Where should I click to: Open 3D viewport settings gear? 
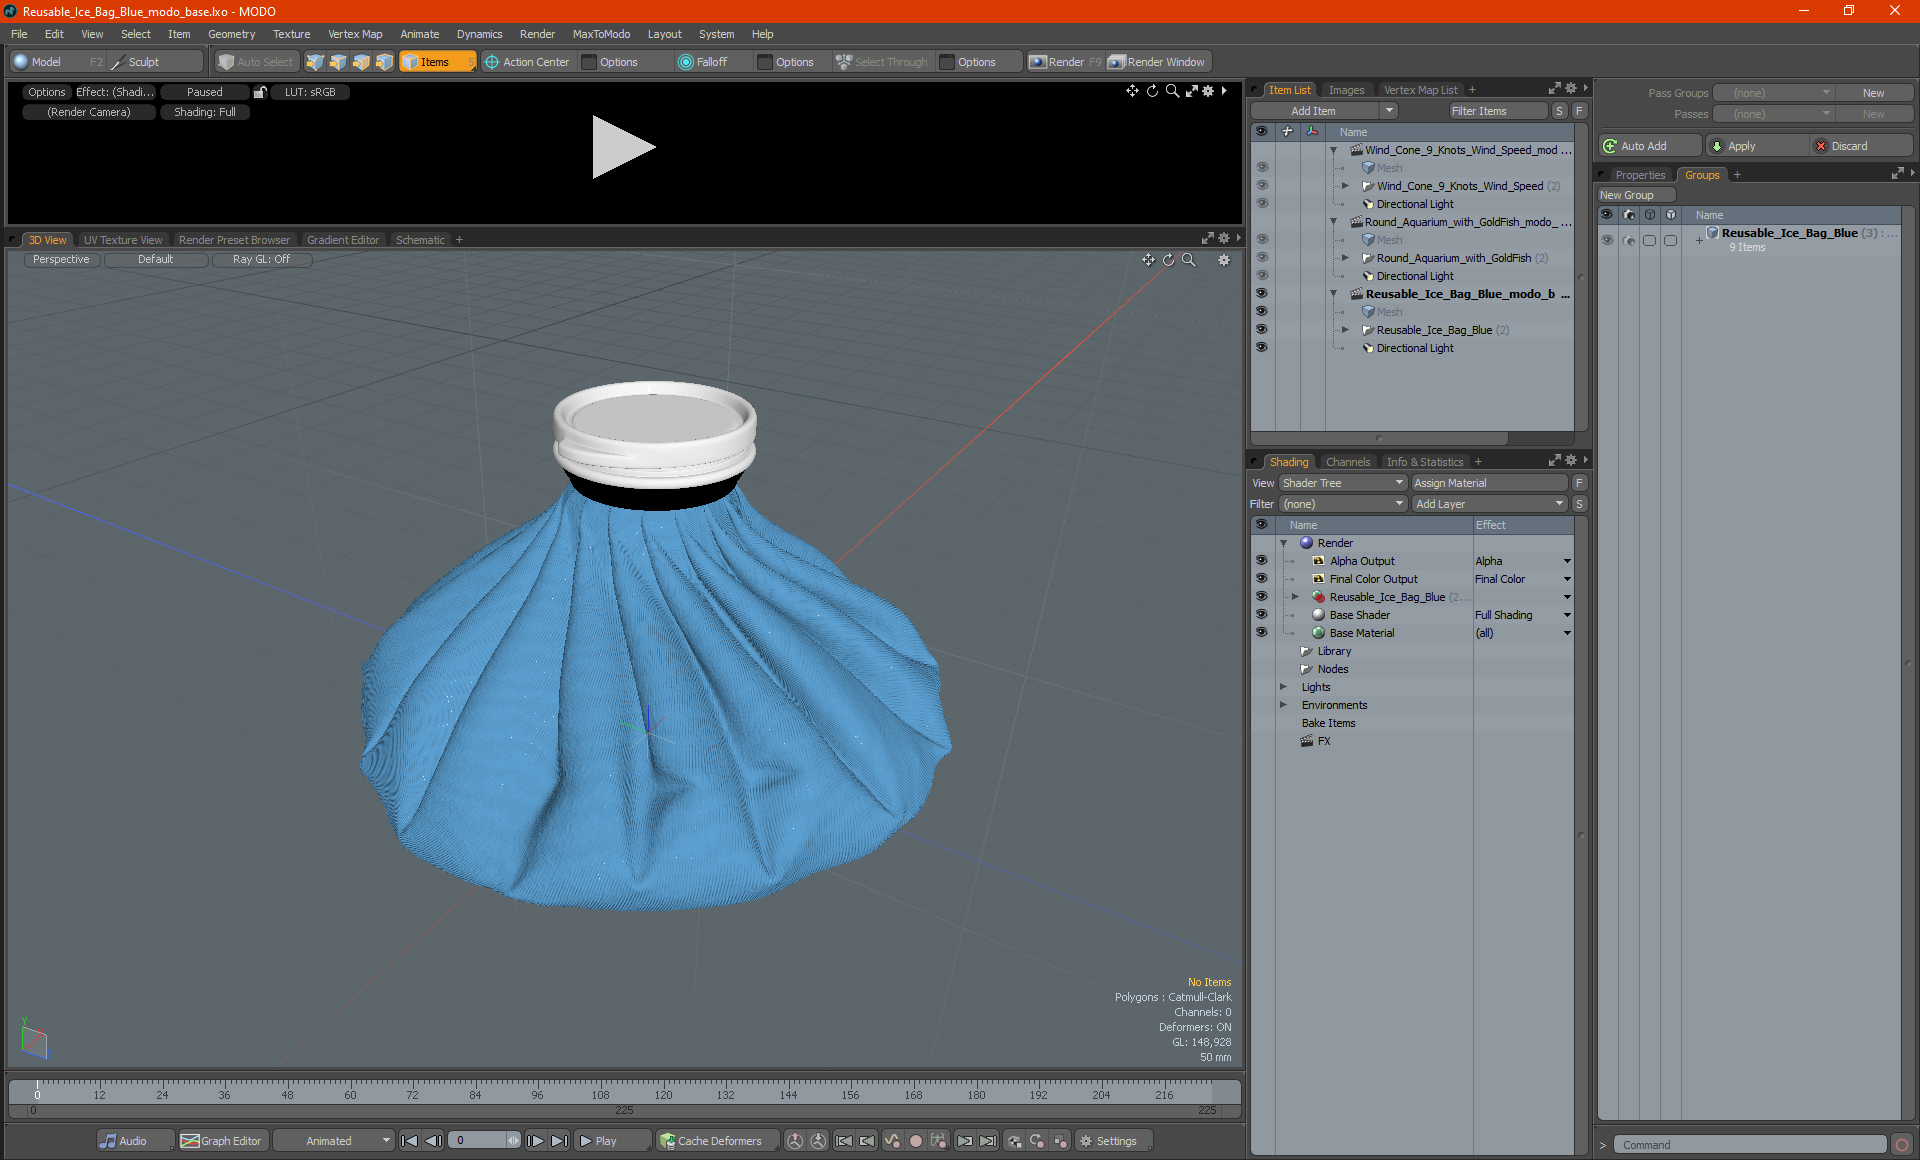[1224, 260]
